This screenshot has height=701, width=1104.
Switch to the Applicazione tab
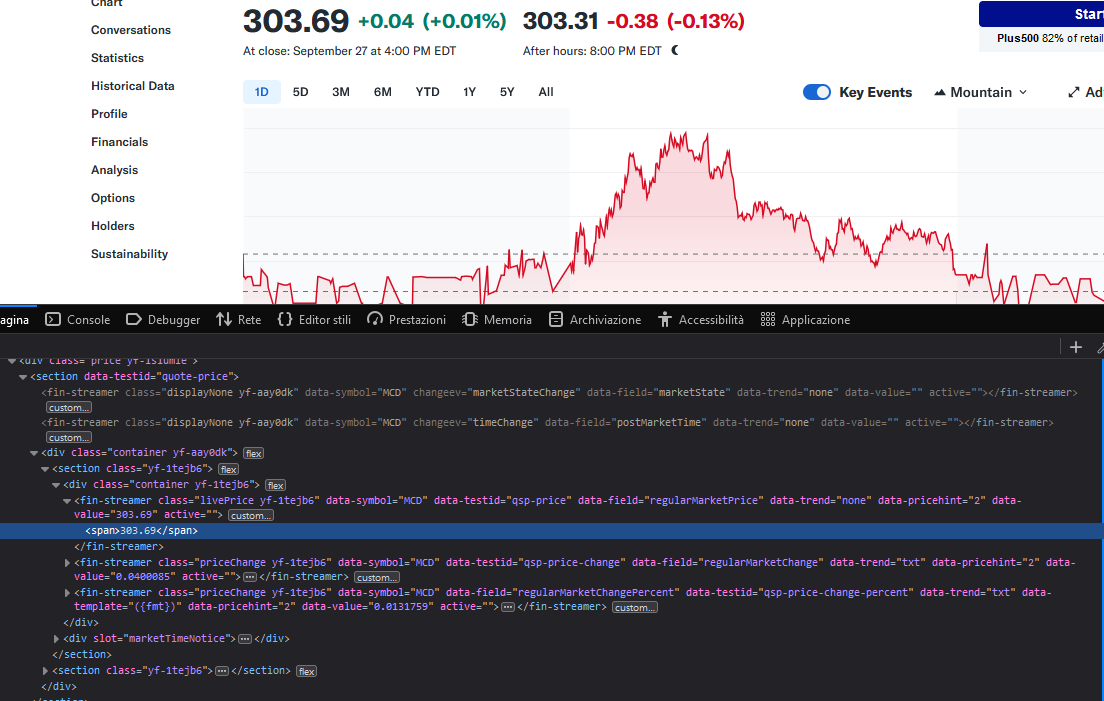pyautogui.click(x=805, y=320)
